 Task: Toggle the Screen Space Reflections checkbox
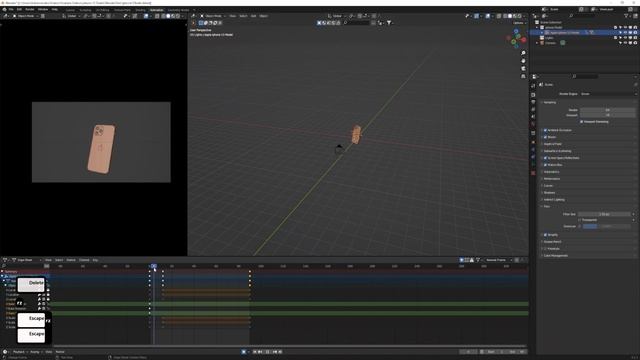545,158
